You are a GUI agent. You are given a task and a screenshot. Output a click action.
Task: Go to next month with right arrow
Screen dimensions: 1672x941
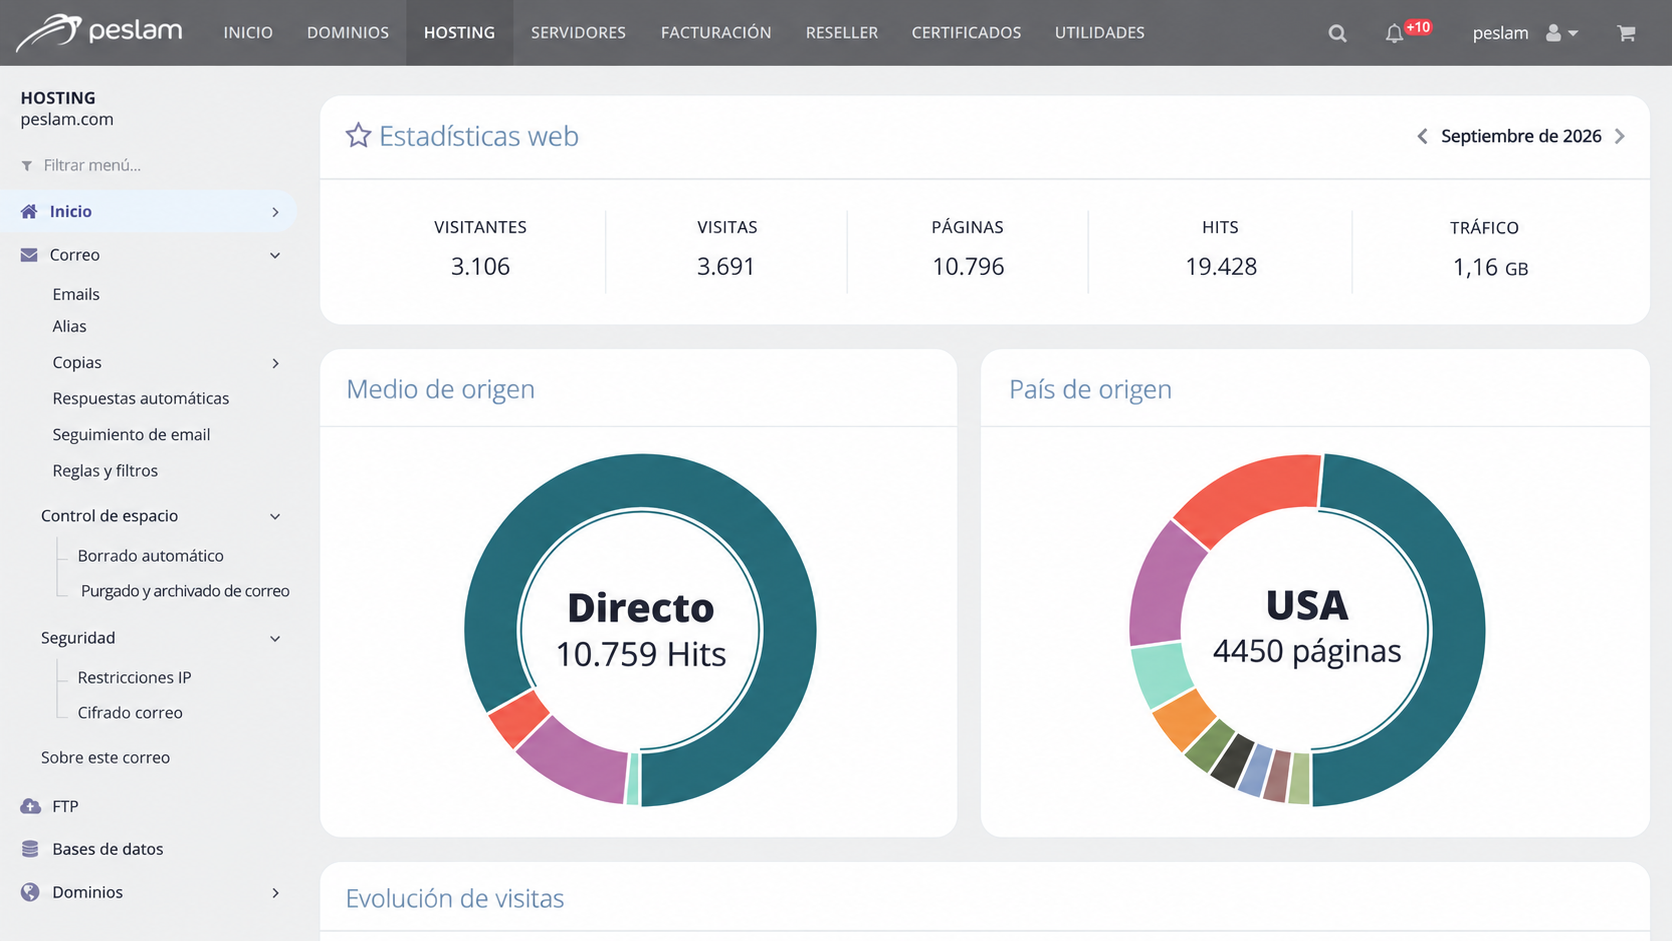click(x=1620, y=136)
